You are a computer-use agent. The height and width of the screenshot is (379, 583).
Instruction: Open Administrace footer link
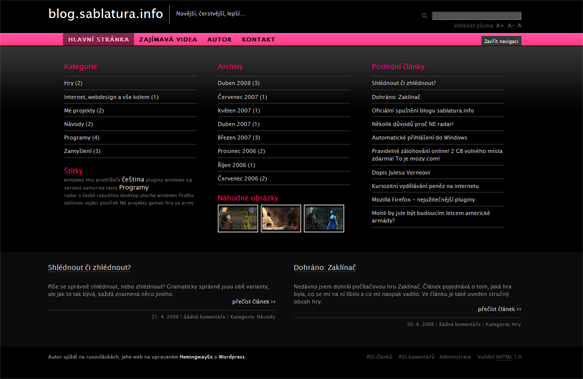click(455, 357)
